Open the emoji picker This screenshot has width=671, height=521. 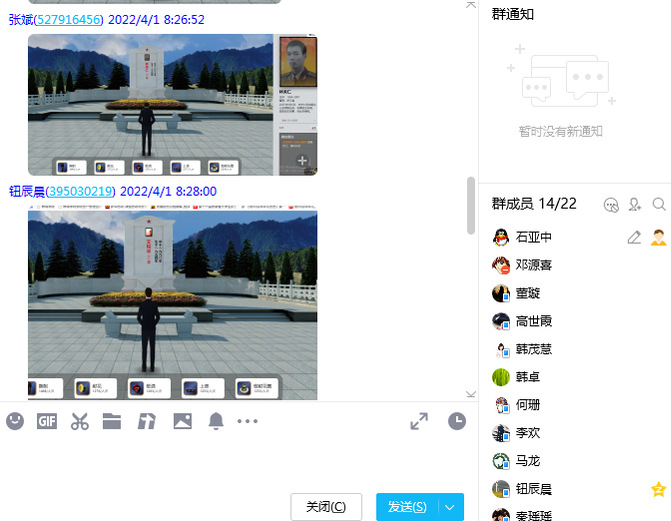(15, 421)
